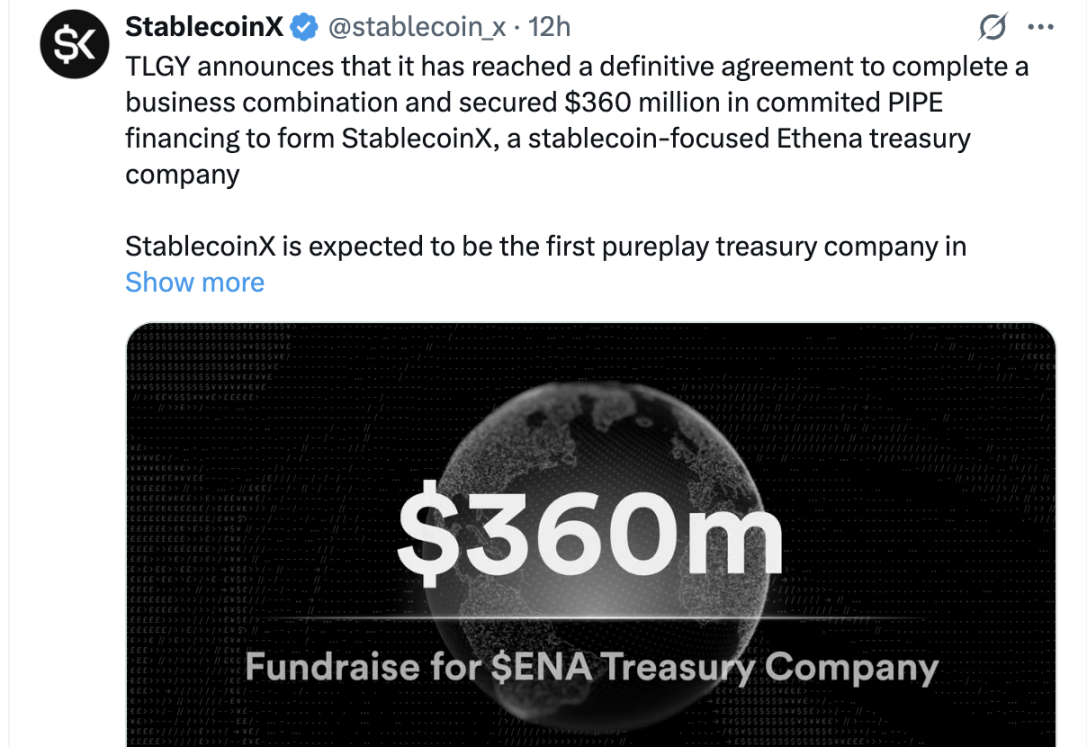This screenshot has width=1087, height=747.
Task: Click the Grok slashed-circle icon
Action: (992, 29)
